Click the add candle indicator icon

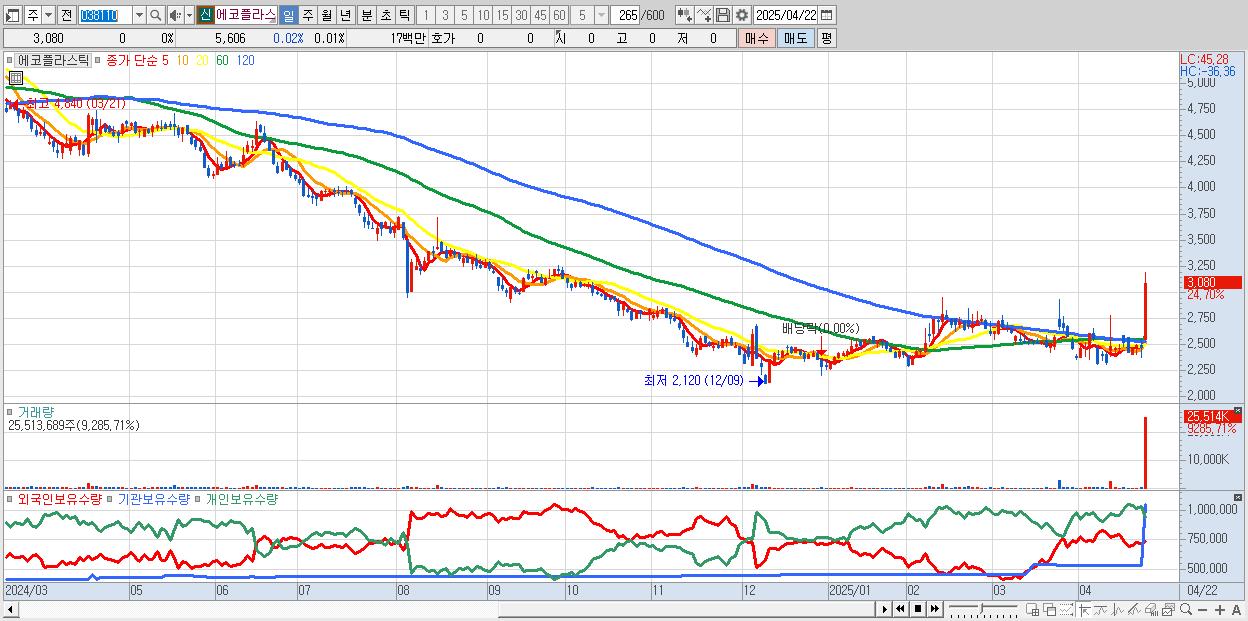[x=684, y=15]
